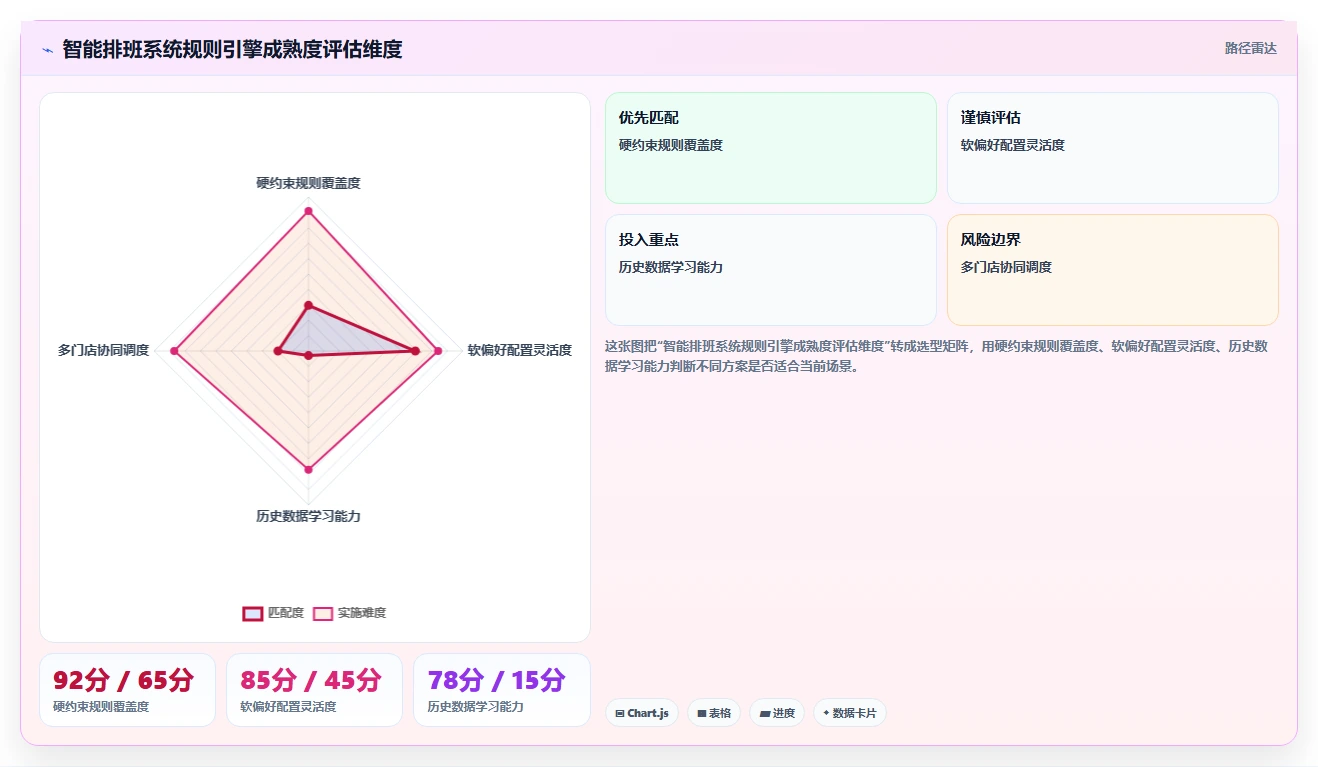Click the inner 匹配度 point on right axis
1318x767 pixels.
[415, 350]
